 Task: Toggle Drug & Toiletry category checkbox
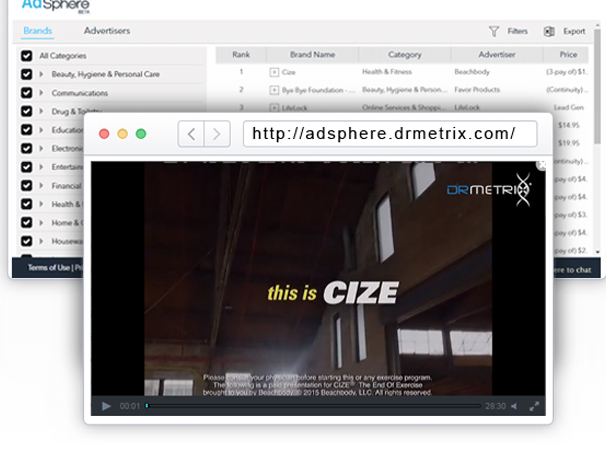(27, 111)
